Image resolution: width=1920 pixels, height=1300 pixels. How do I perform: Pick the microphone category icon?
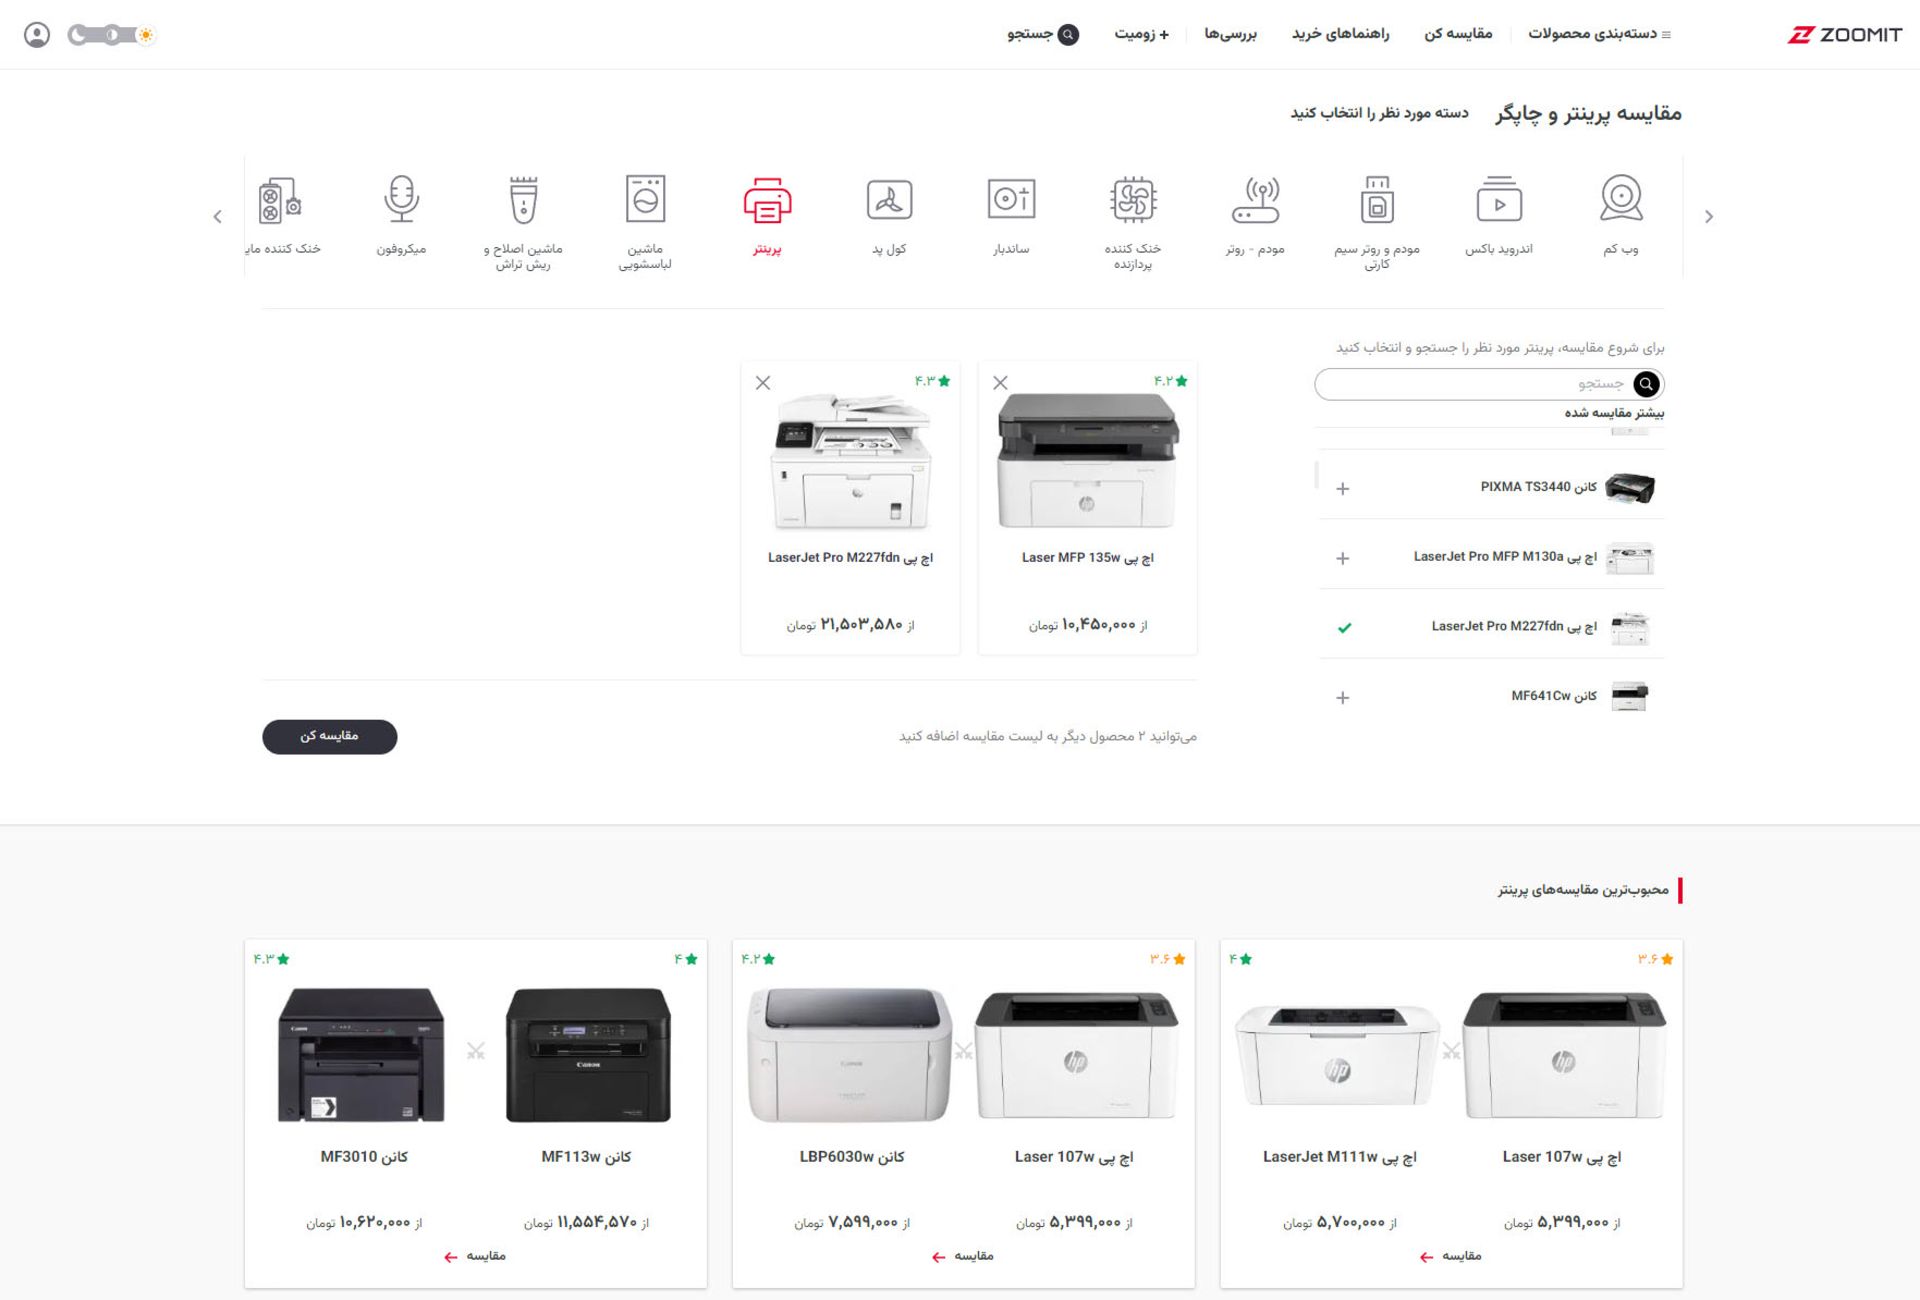pyautogui.click(x=401, y=200)
